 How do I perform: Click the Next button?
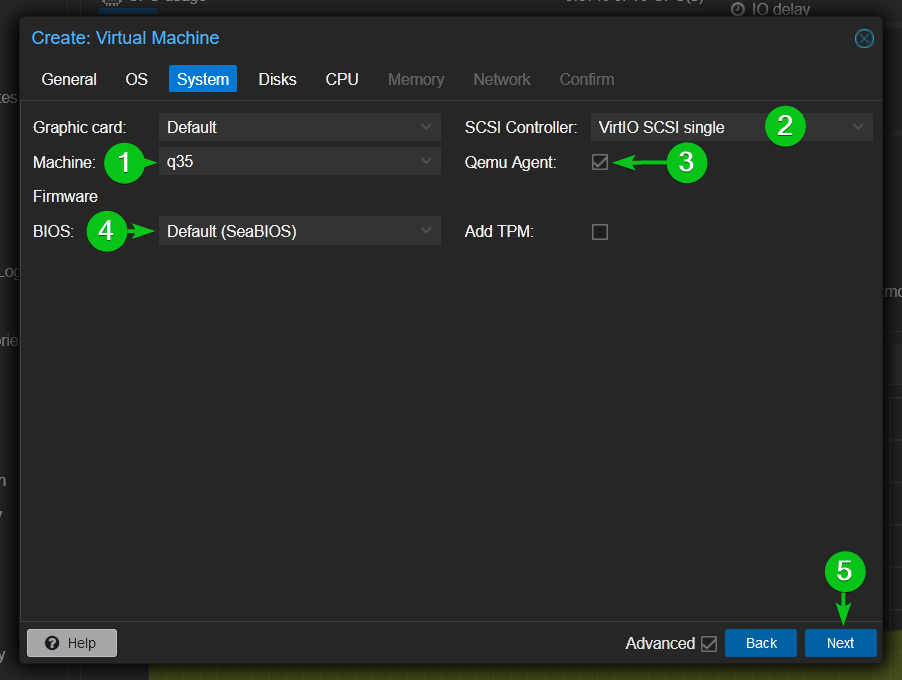(840, 643)
